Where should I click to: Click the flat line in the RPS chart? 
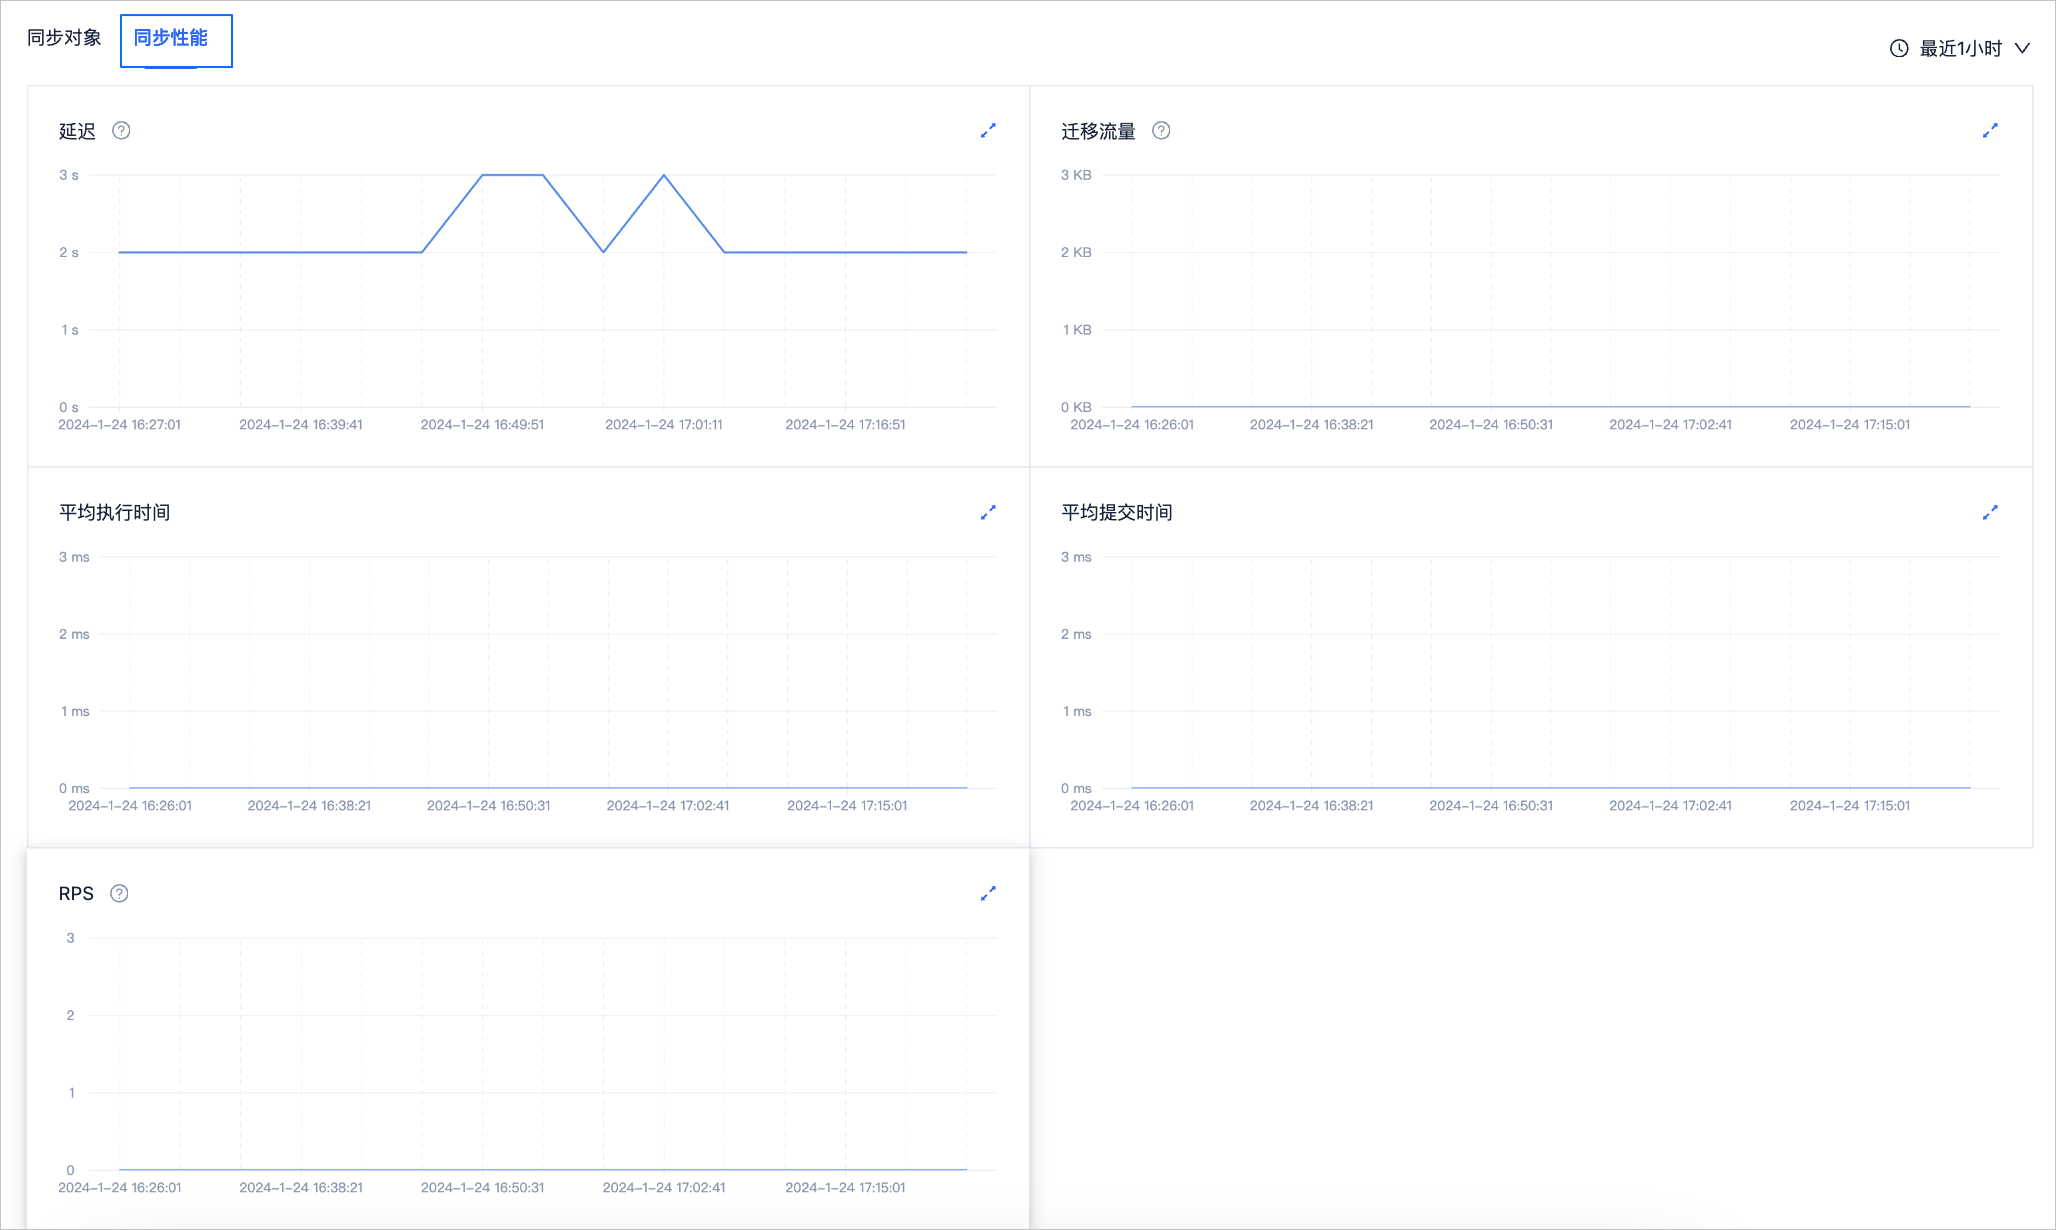tap(542, 1169)
